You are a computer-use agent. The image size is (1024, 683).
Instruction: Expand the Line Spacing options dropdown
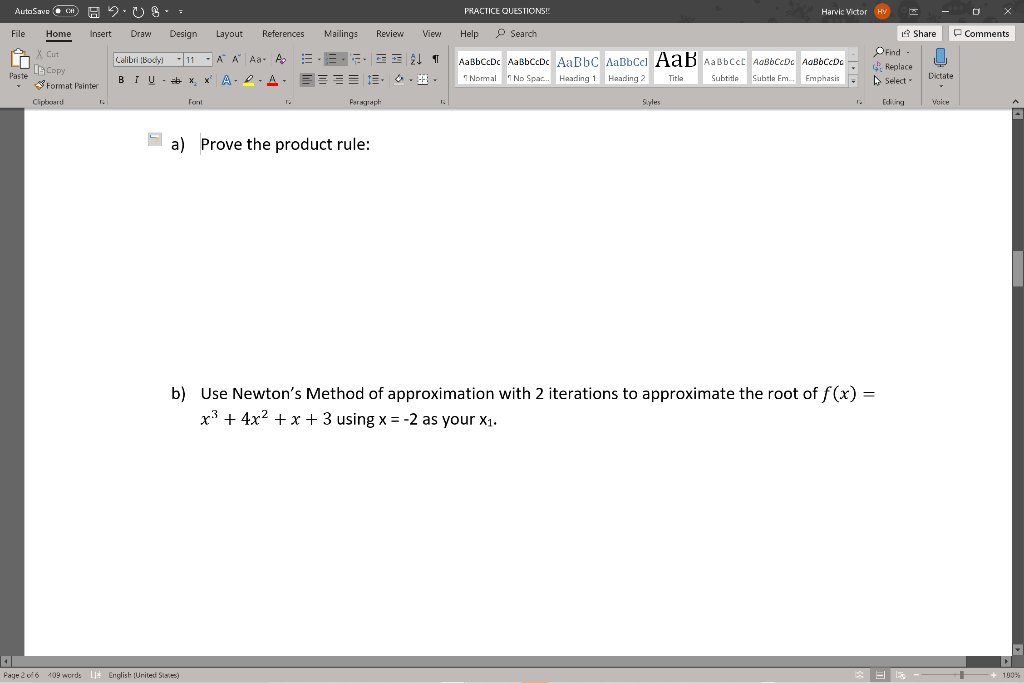(383, 78)
